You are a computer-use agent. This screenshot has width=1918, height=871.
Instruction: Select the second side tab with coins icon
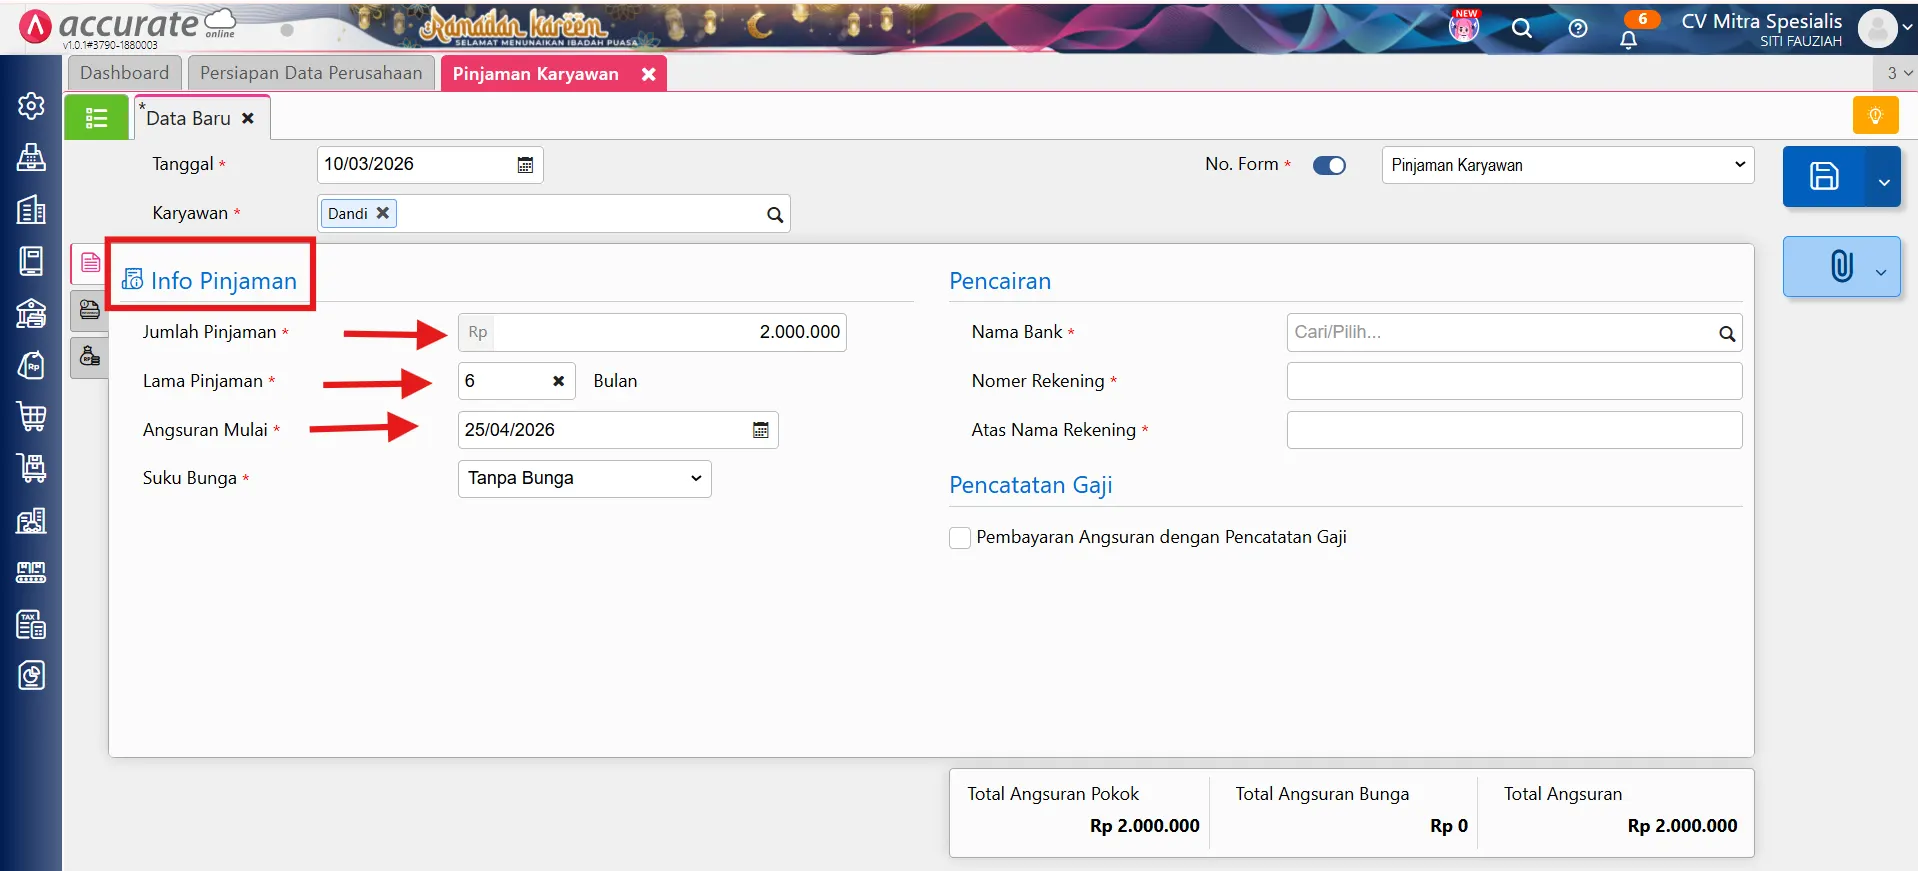[x=90, y=310]
